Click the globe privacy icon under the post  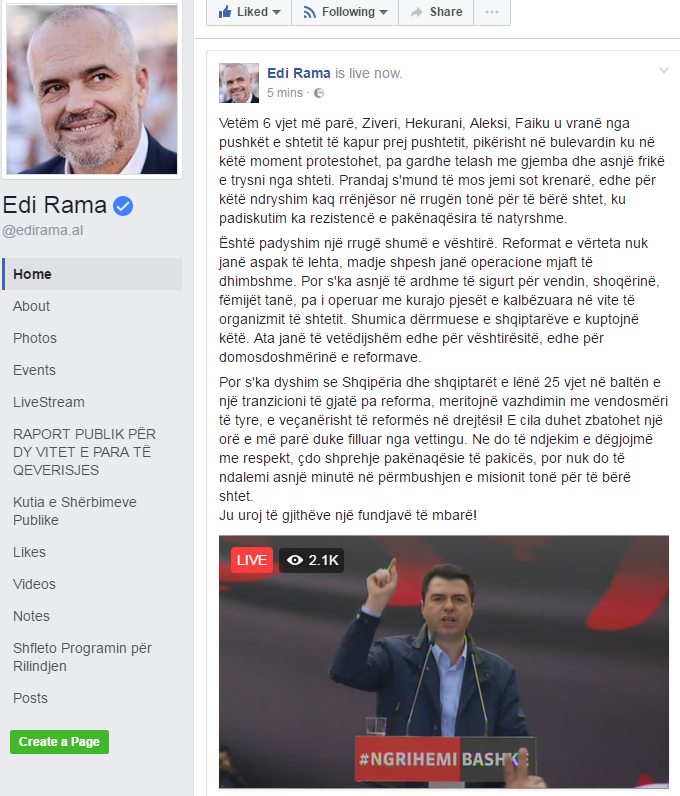coord(319,93)
